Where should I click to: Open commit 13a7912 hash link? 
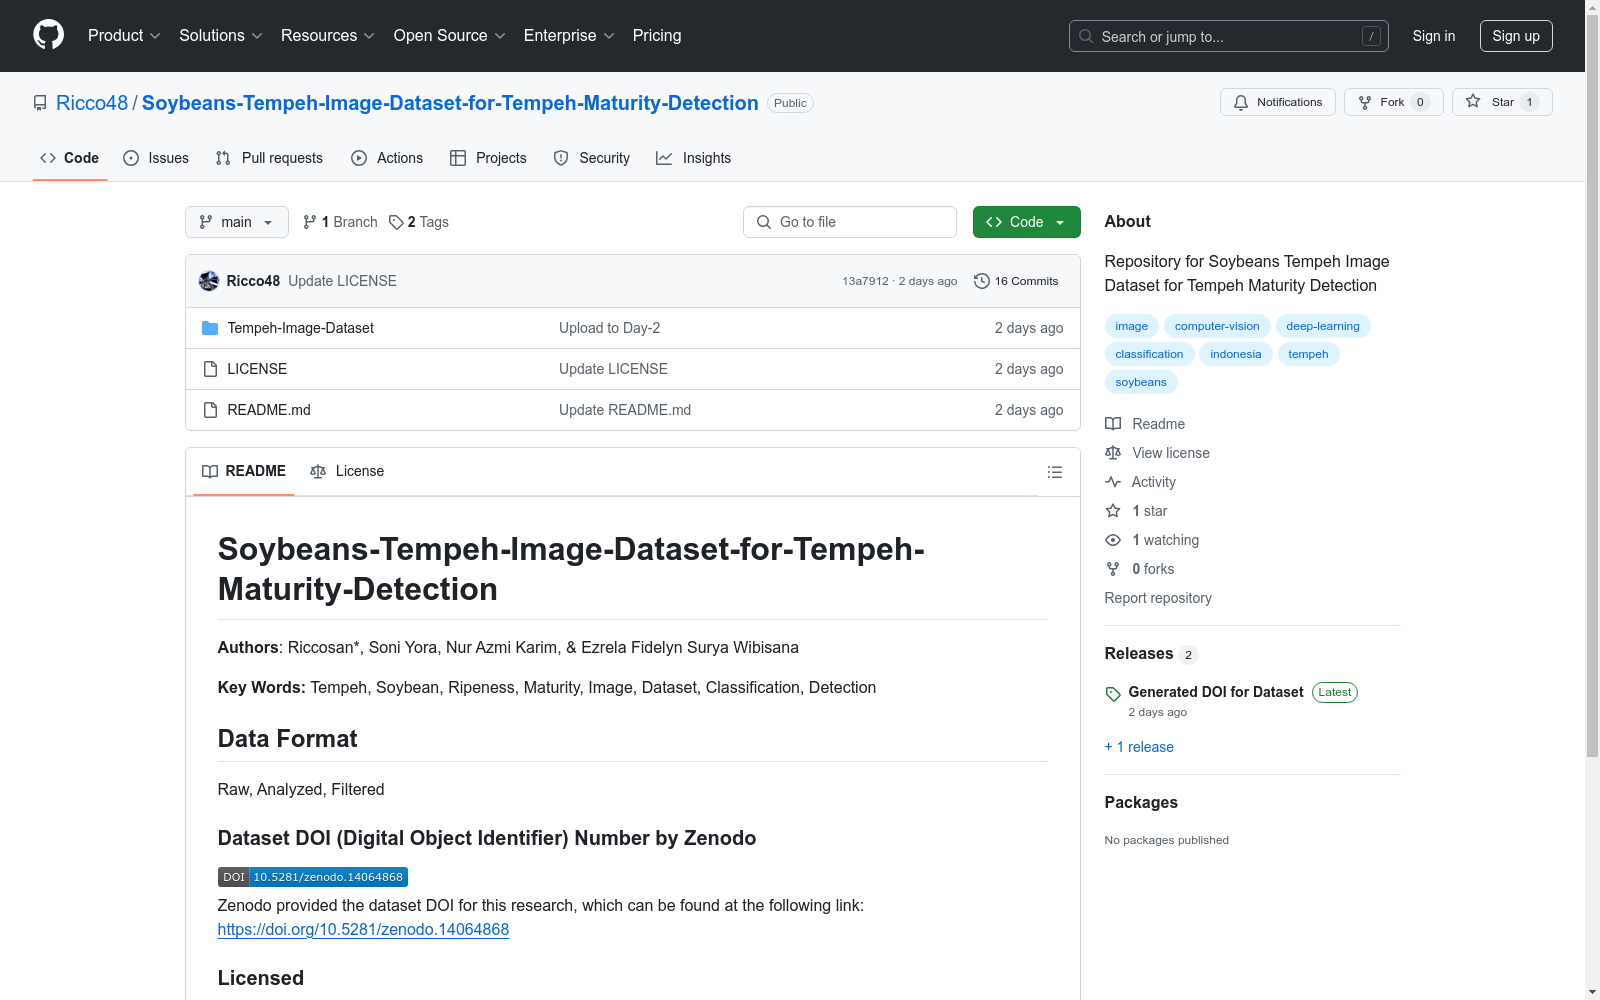point(865,281)
